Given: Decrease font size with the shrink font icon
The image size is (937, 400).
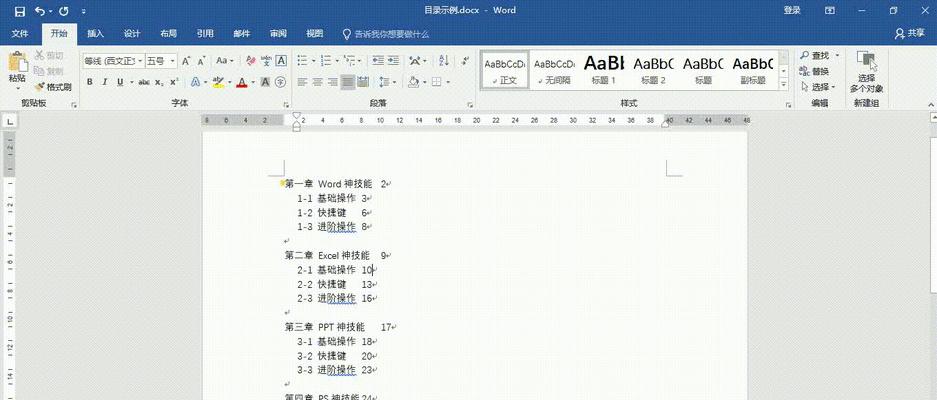Looking at the screenshot, I should click(x=201, y=61).
